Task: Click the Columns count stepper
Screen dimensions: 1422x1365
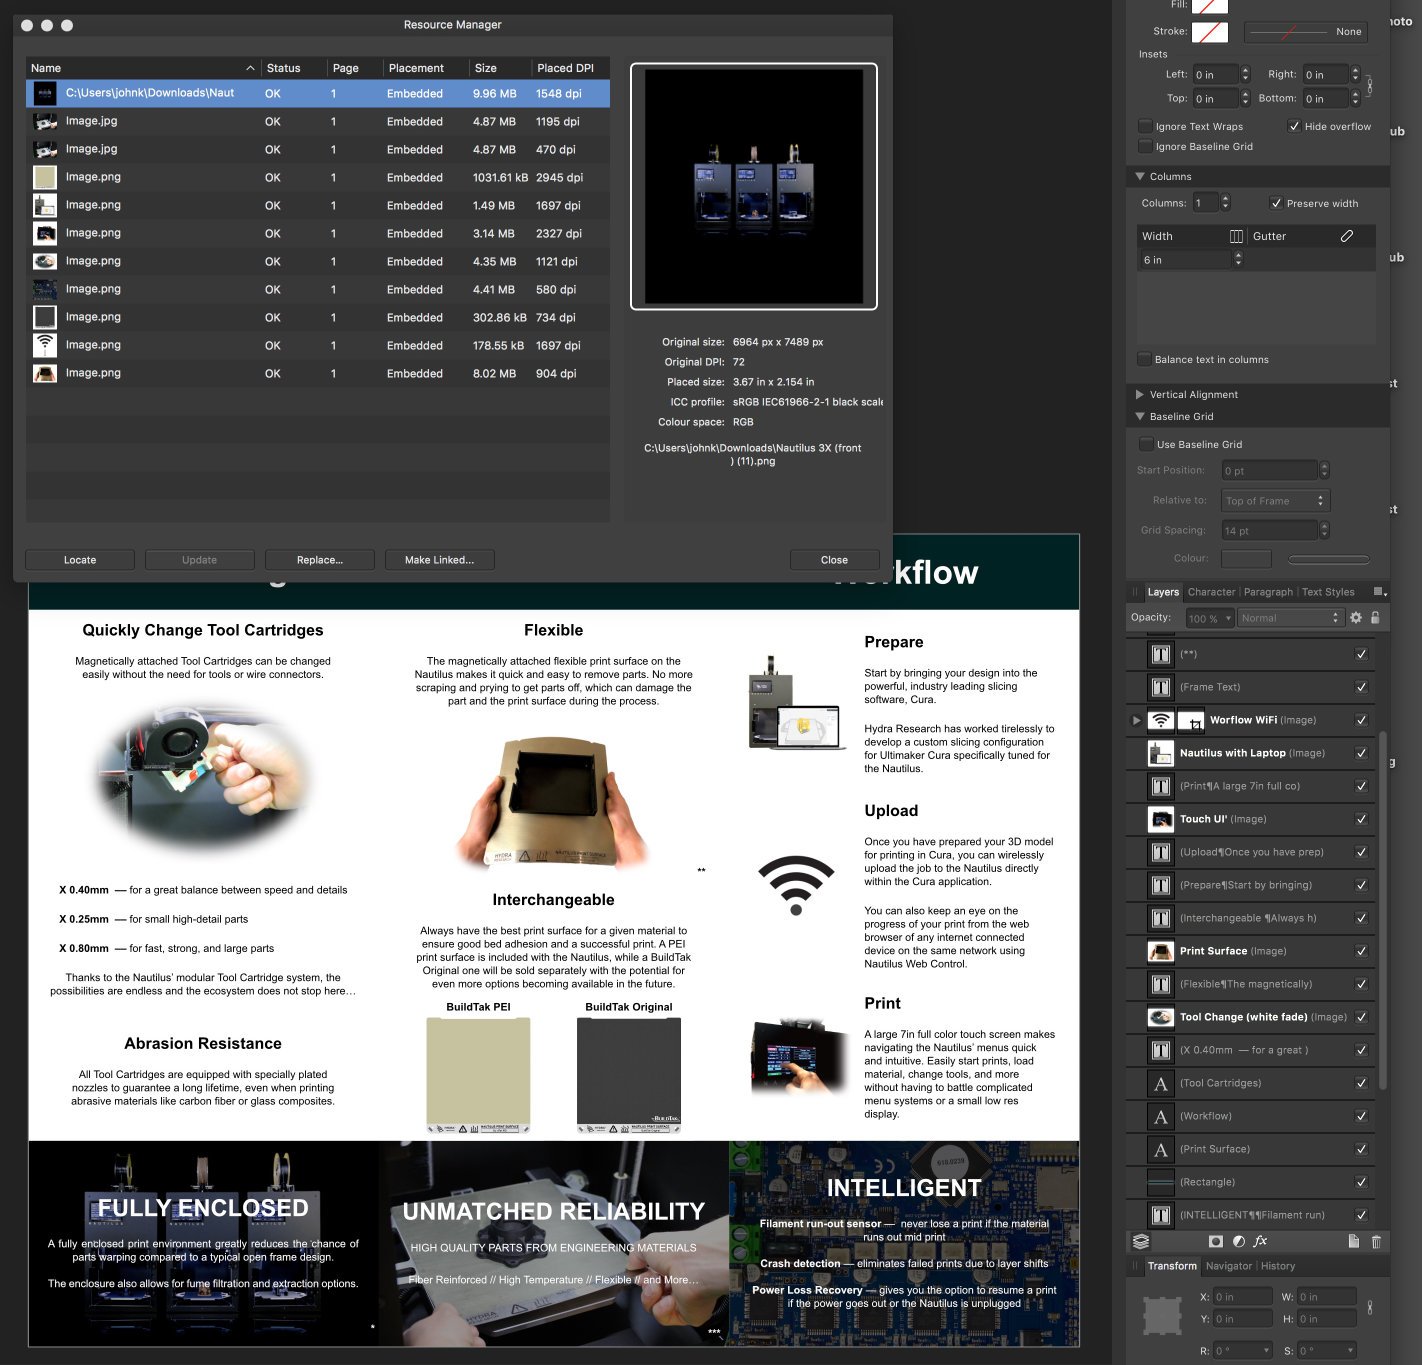Action: 1226,203
